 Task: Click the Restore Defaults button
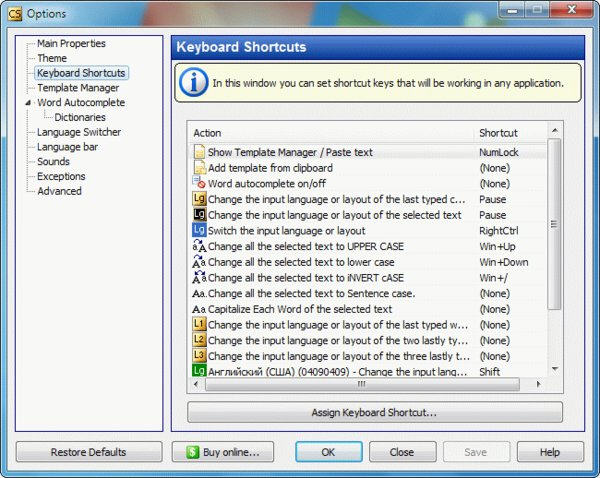(89, 452)
